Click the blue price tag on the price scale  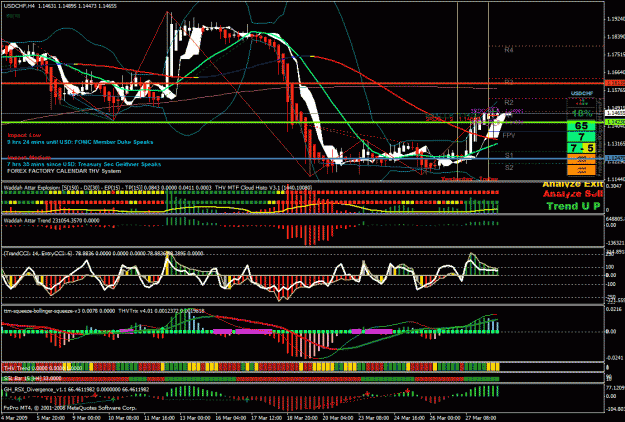615,158
